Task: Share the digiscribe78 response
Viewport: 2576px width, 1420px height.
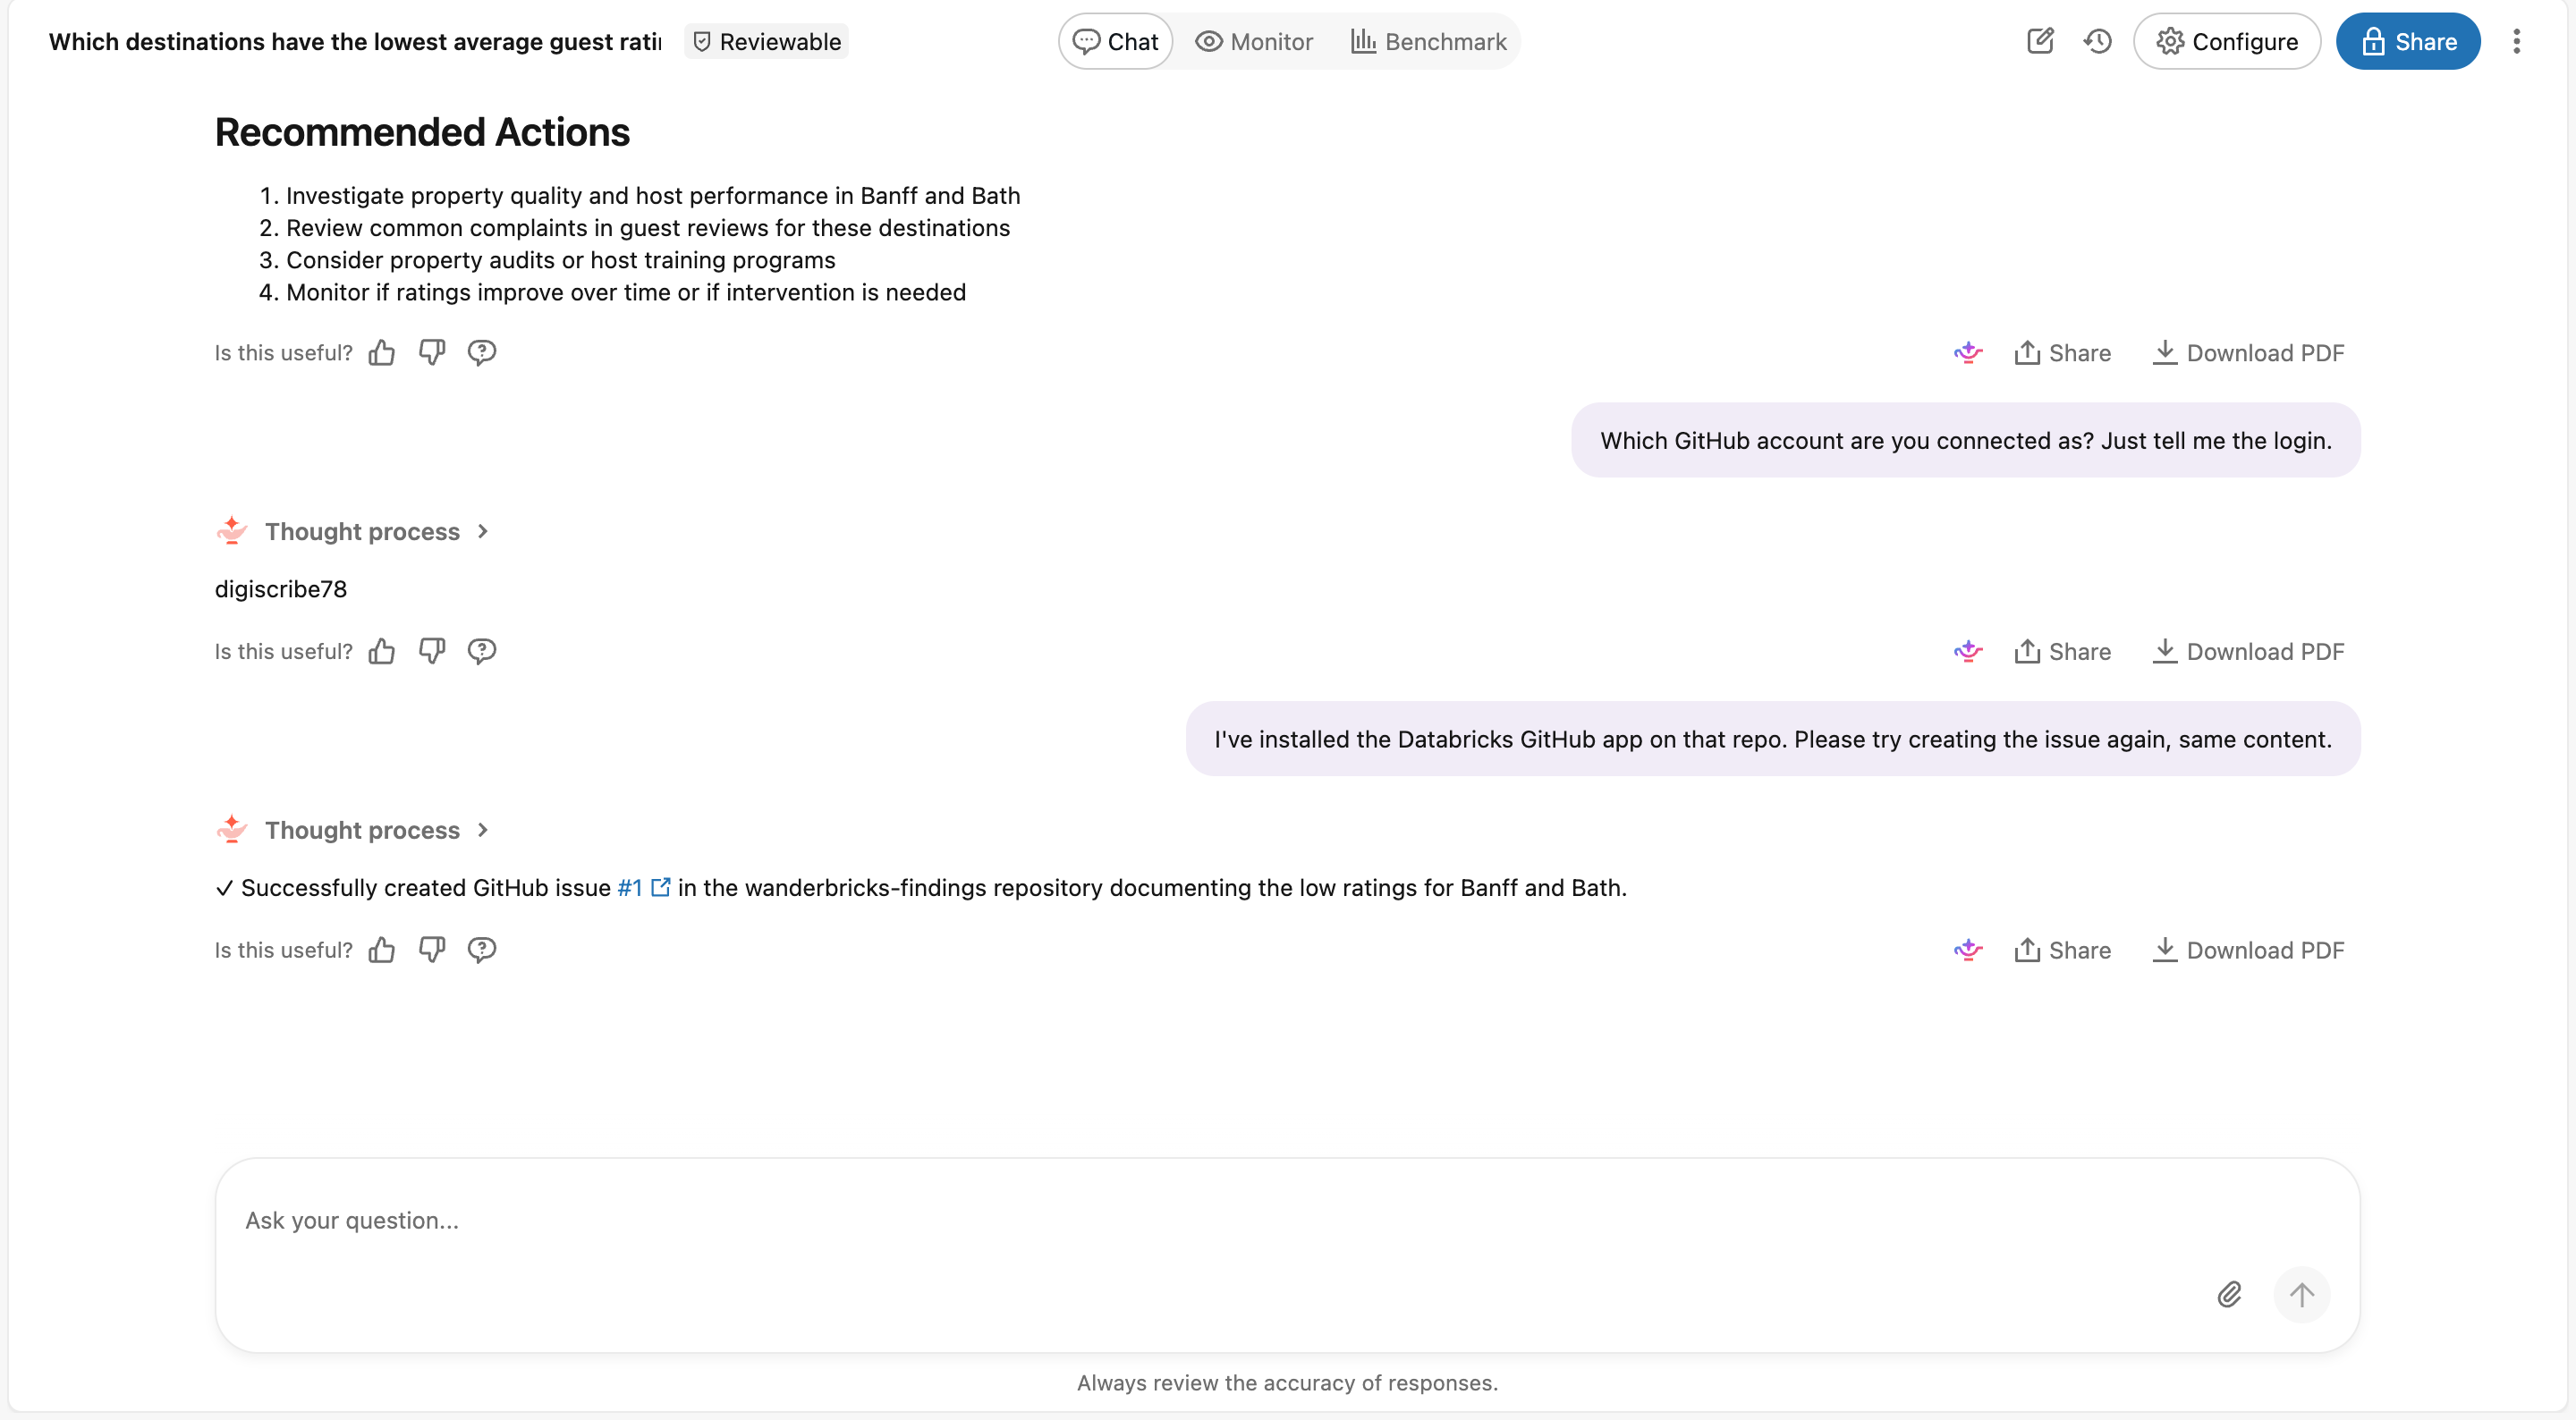Action: [x=2062, y=652]
